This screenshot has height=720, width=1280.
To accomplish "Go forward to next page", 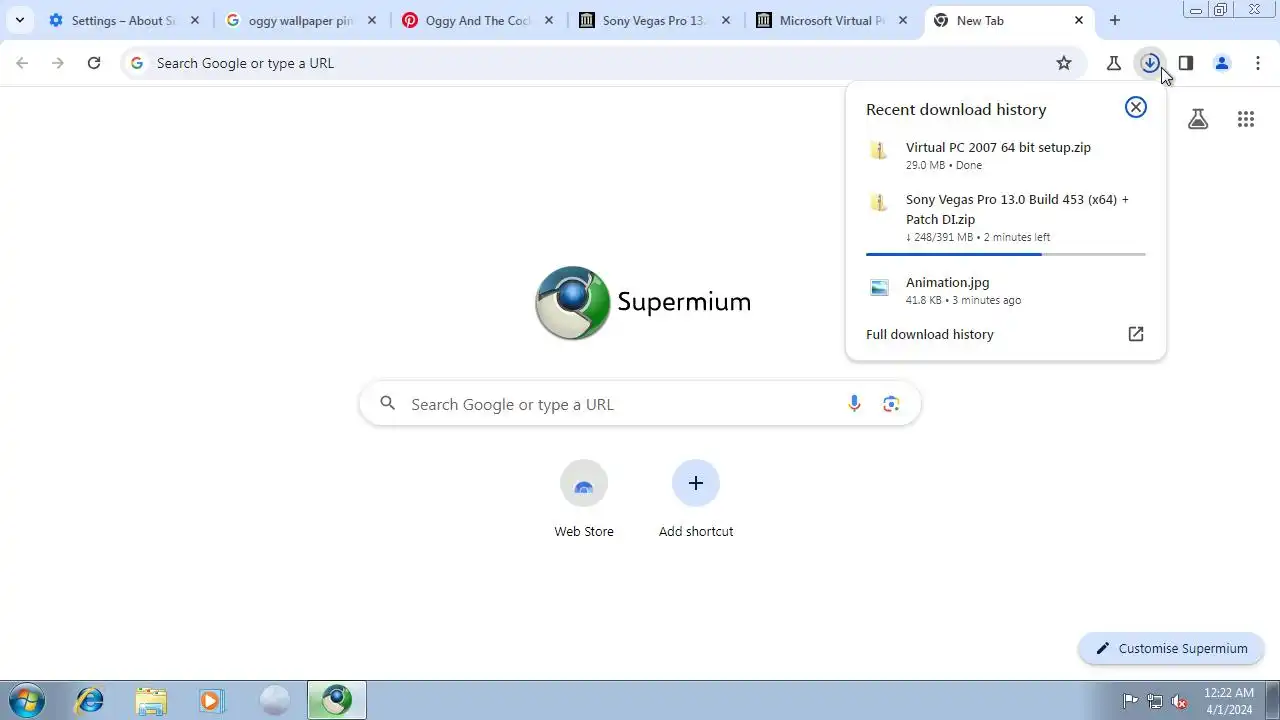I will coord(58,63).
